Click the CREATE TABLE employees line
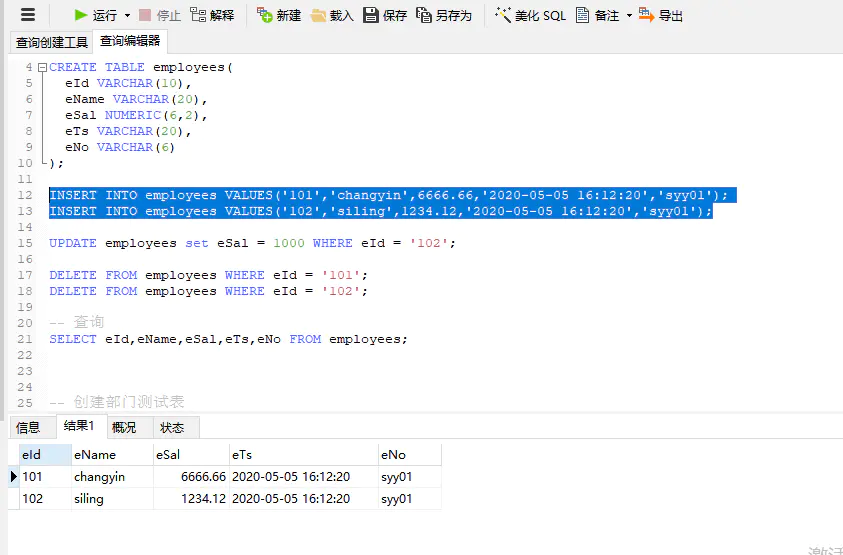843x555 pixels. tap(141, 67)
